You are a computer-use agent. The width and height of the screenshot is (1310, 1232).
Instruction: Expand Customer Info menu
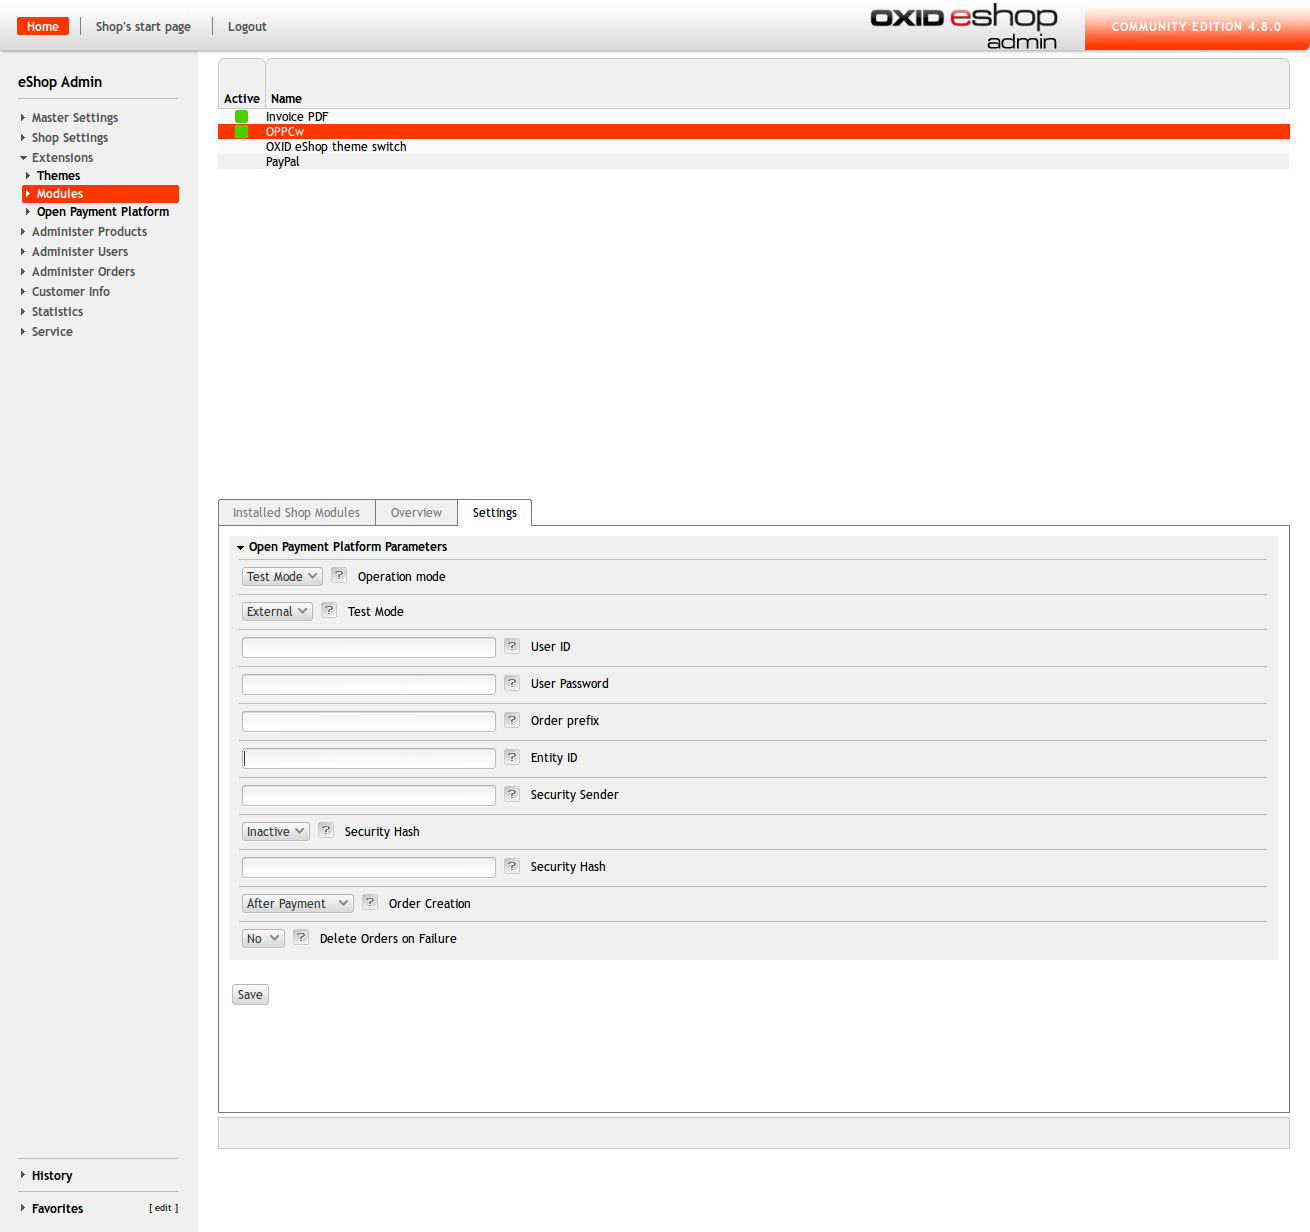click(x=70, y=292)
